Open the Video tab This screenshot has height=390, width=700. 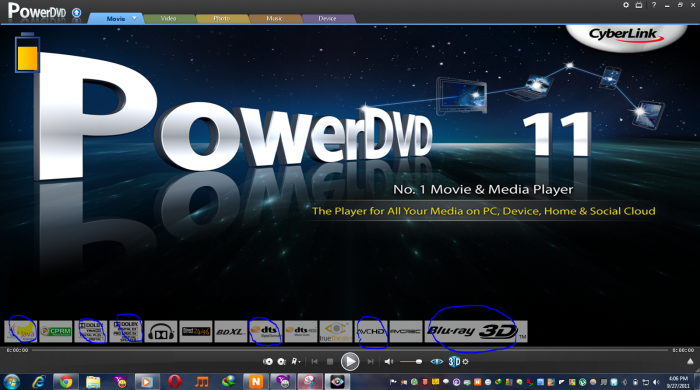168,19
